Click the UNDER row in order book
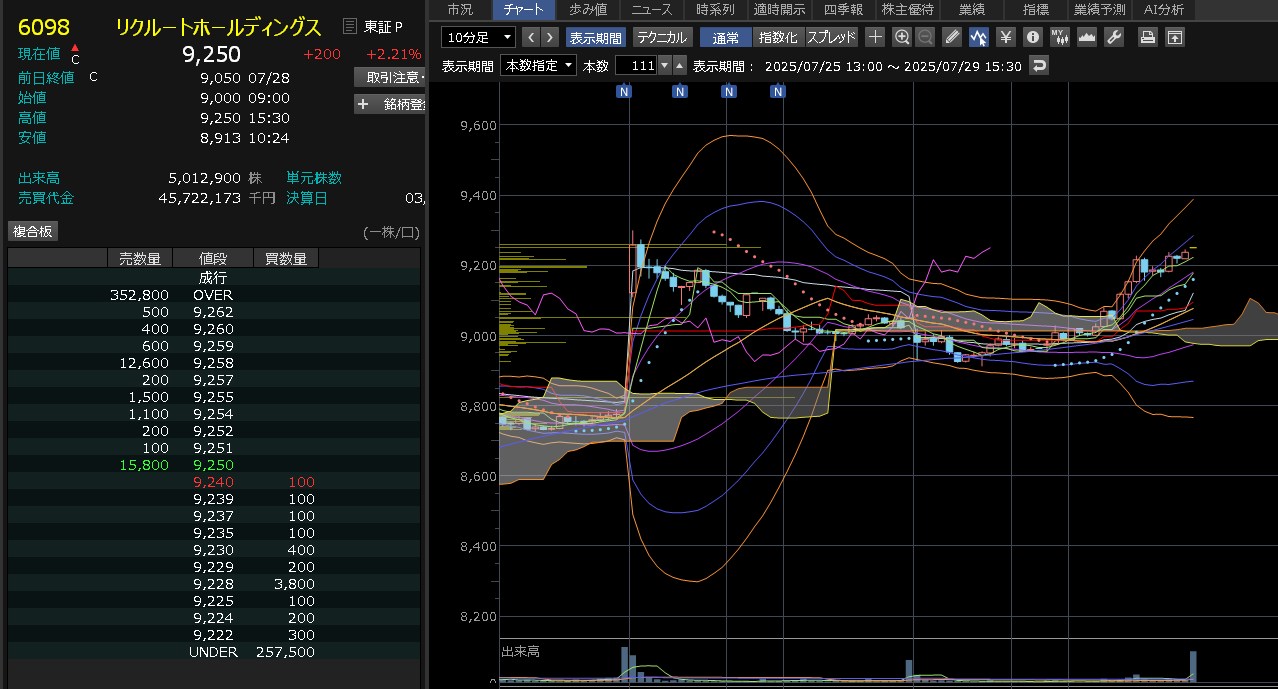1278x689 pixels. (214, 652)
